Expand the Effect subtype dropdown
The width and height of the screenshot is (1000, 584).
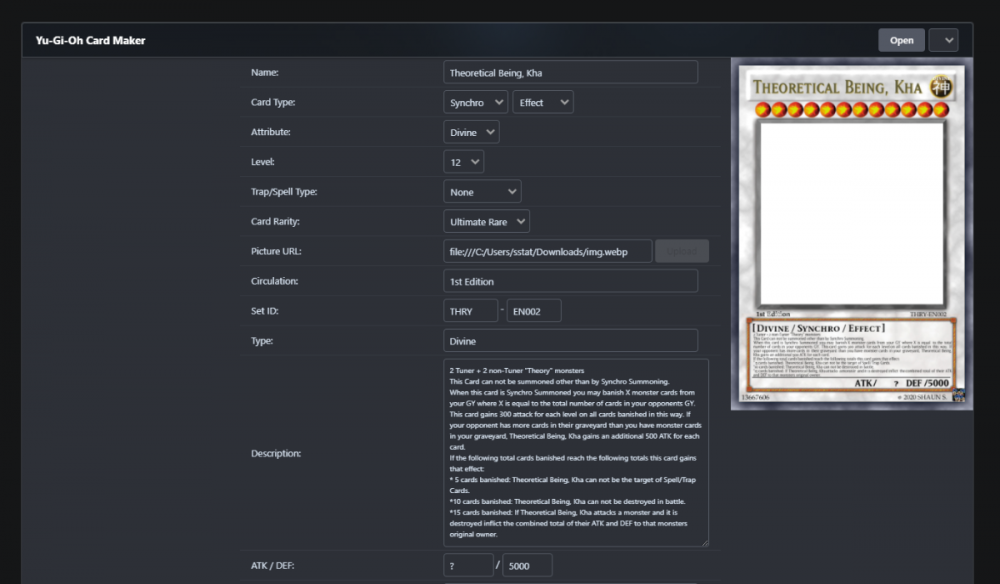coord(543,102)
